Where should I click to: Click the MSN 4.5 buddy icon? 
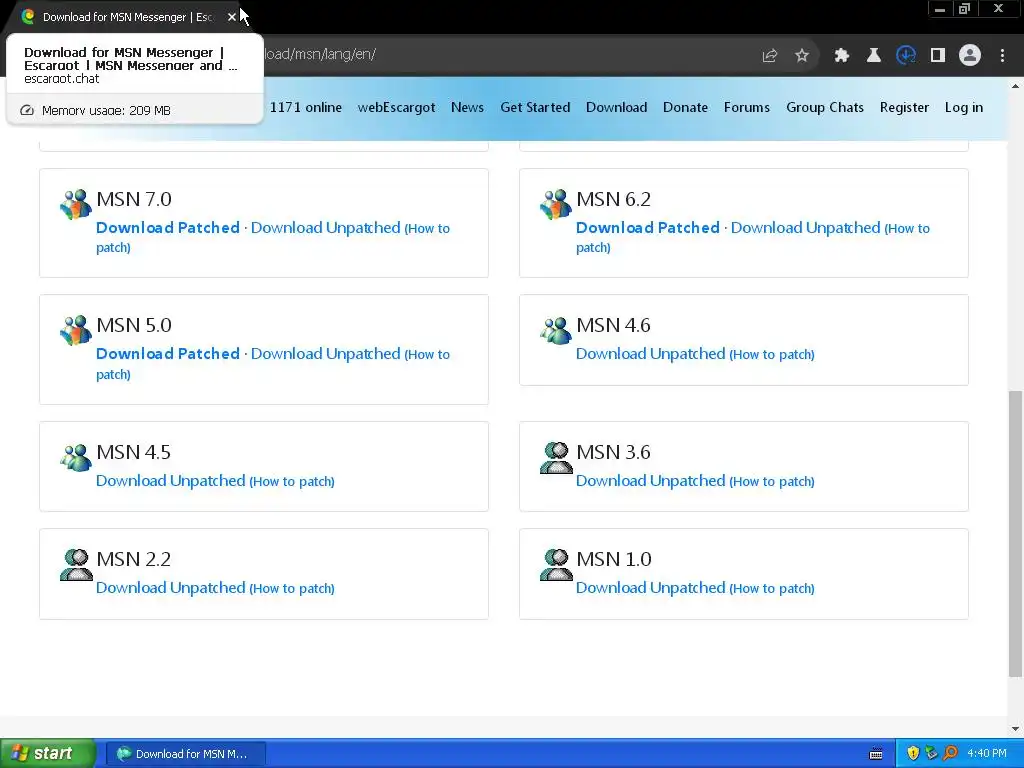(76, 456)
